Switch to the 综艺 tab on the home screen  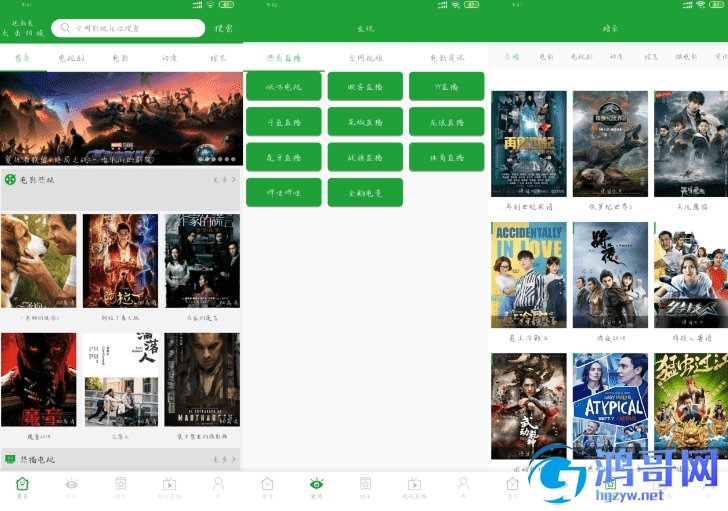(x=218, y=58)
